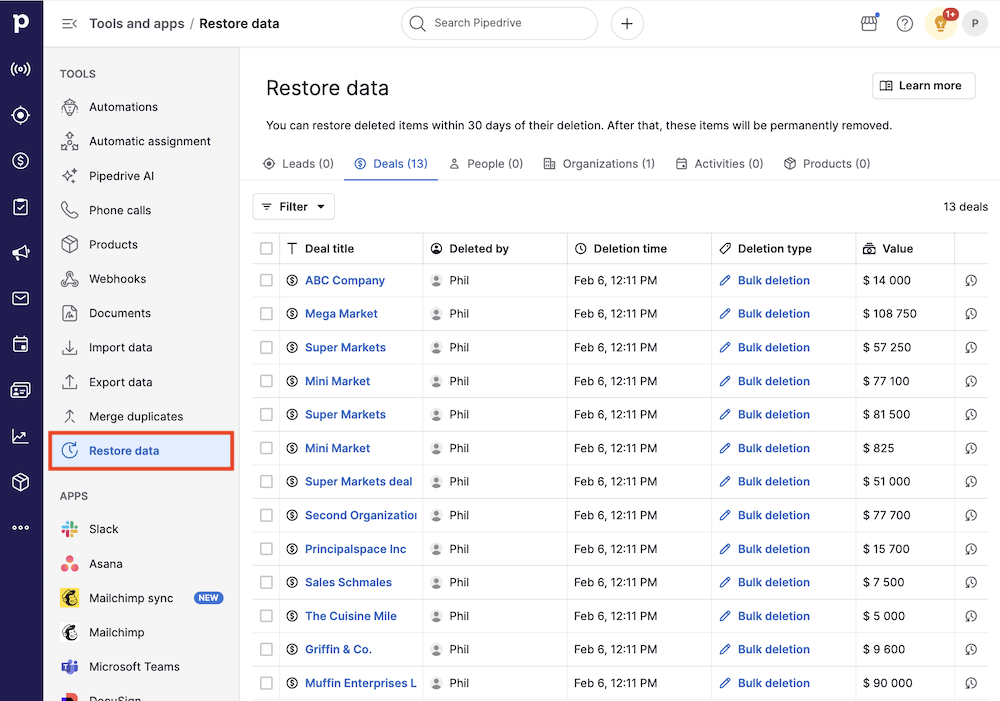This screenshot has height=701, width=1000.
Task: Collapse the sidebar menu toggle icon
Action: [x=69, y=23]
